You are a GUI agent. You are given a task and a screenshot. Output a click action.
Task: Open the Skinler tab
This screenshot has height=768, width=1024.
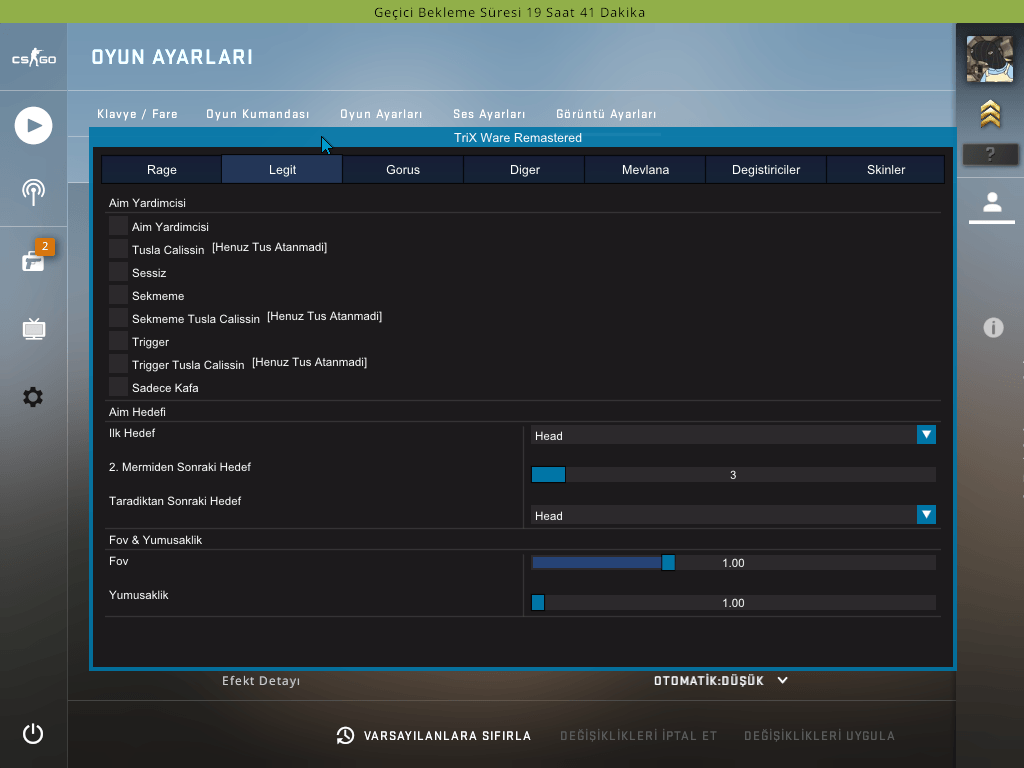(x=886, y=169)
